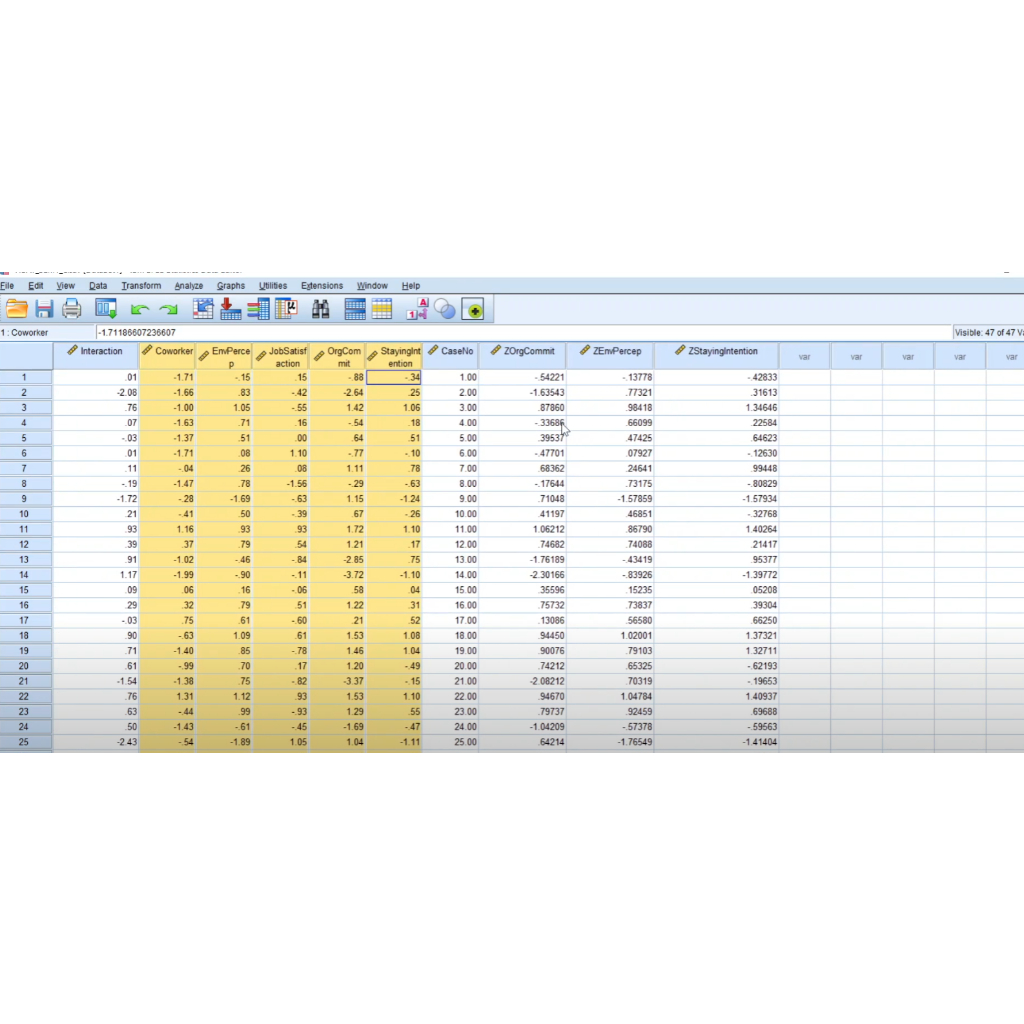
Task: Open Find with the binoculars icon
Action: tap(320, 309)
